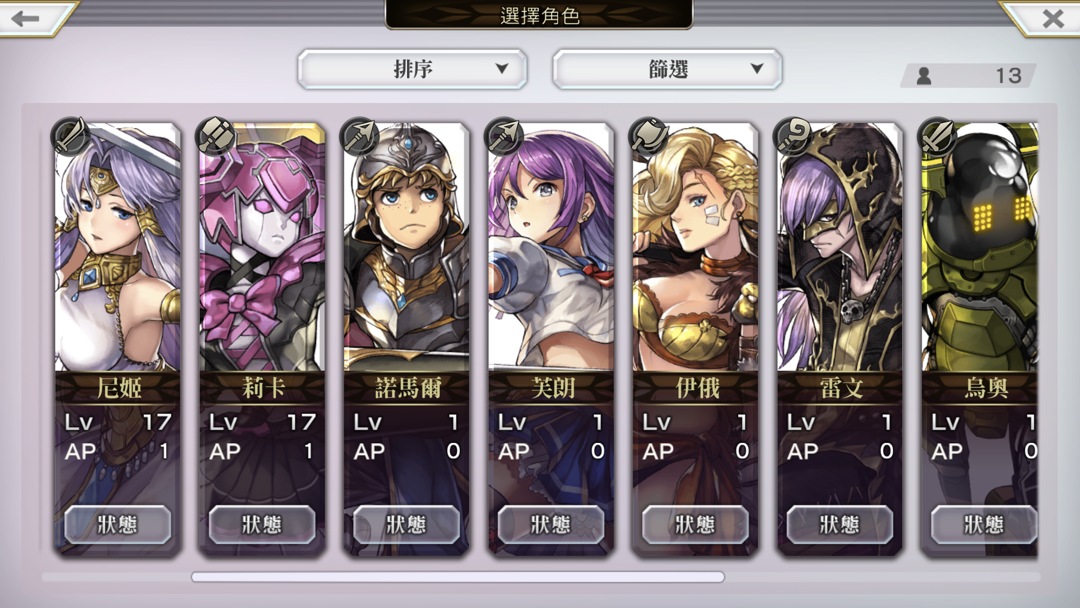Click the arrow on the 篩選 dropdown
Image resolution: width=1080 pixels, height=608 pixels.
(x=757, y=69)
